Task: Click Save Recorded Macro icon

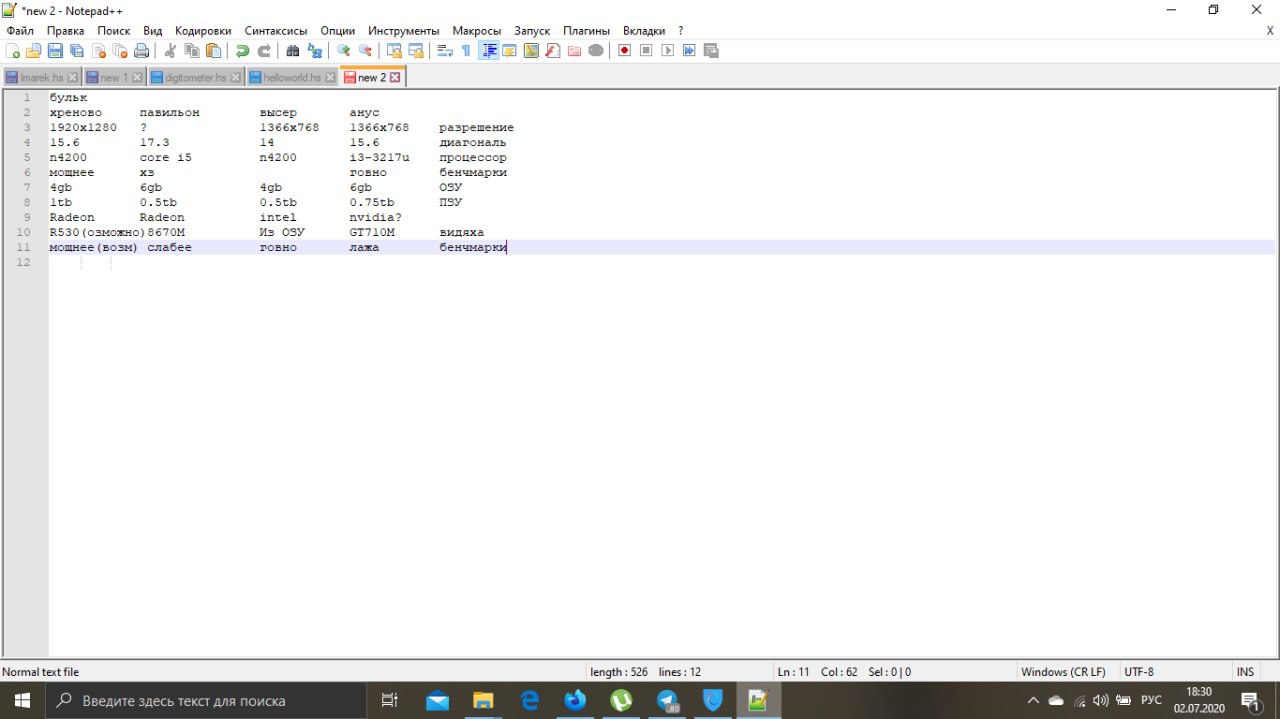Action: (x=711, y=51)
